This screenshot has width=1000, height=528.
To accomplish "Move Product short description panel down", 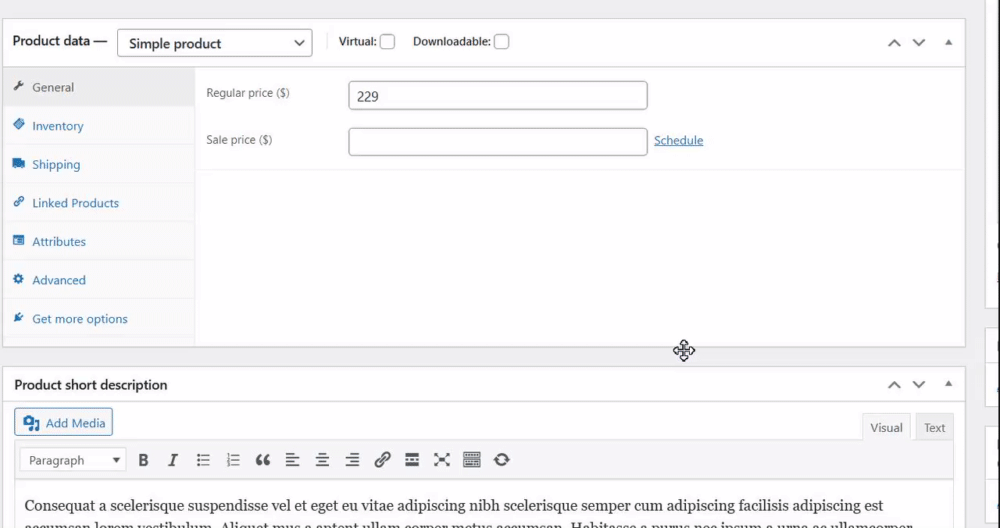I will tap(918, 385).
